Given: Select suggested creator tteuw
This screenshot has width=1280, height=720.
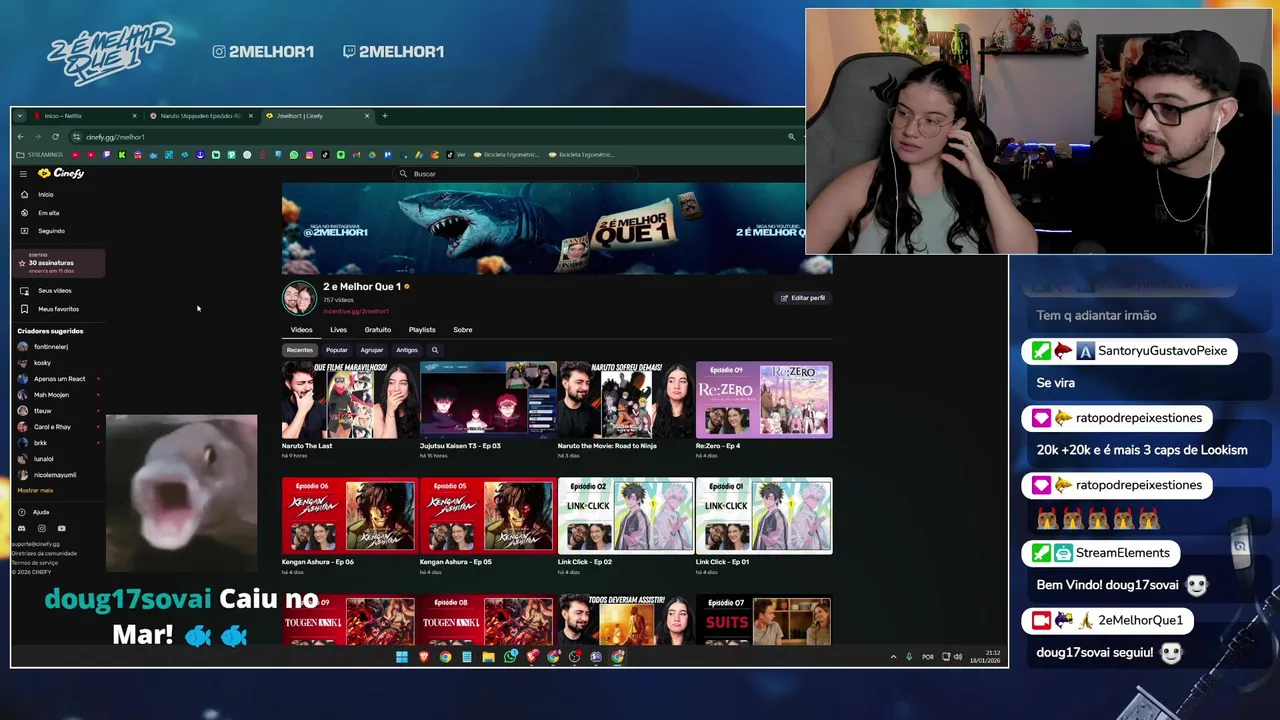Looking at the screenshot, I should point(42,411).
